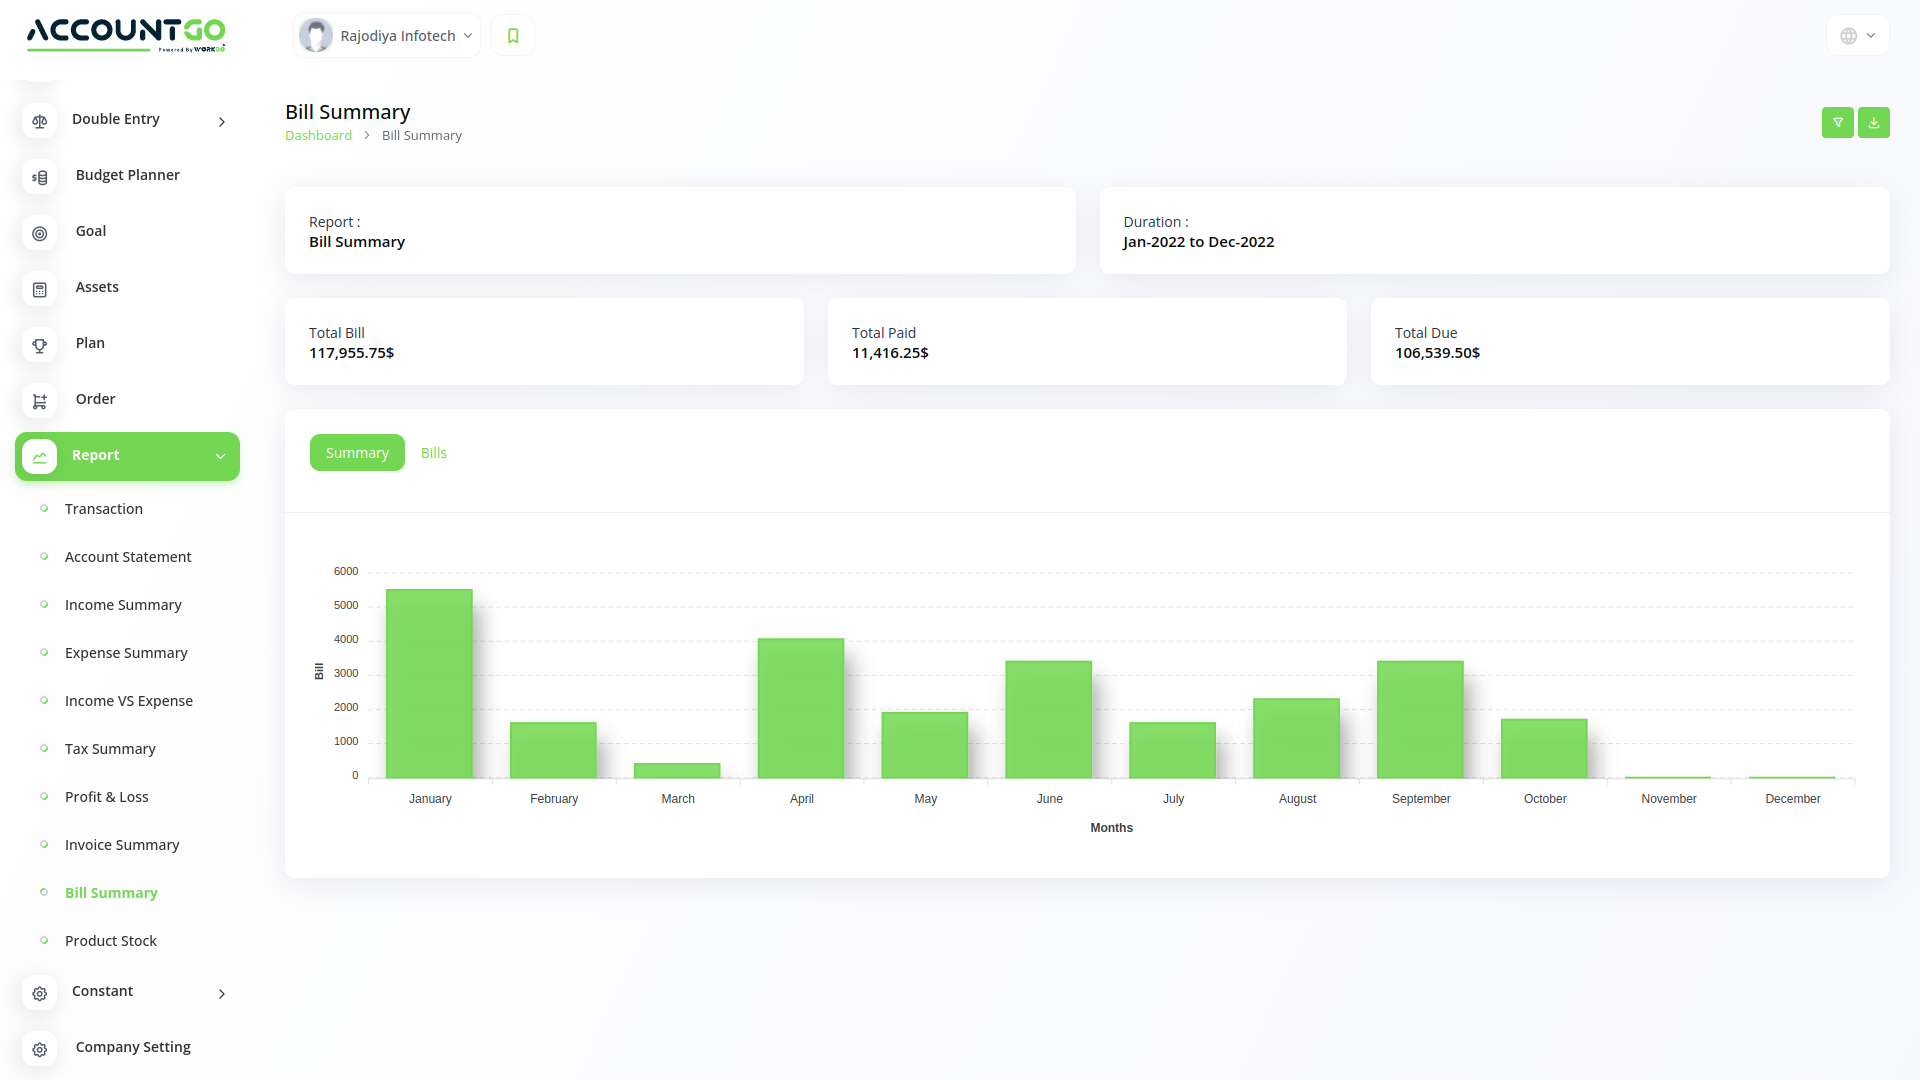The image size is (1920, 1080).
Task: Click the green download icon button
Action: tap(1873, 122)
